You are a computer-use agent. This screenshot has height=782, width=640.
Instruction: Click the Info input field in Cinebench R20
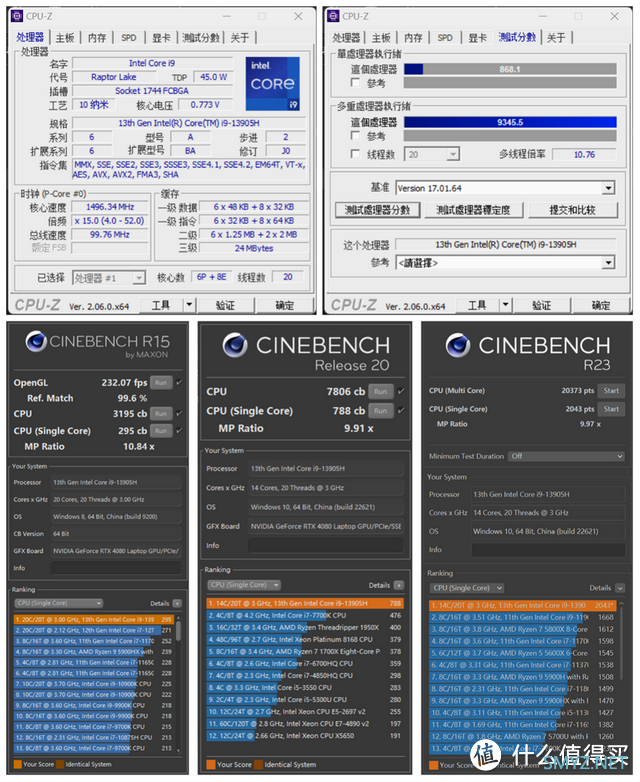point(326,546)
